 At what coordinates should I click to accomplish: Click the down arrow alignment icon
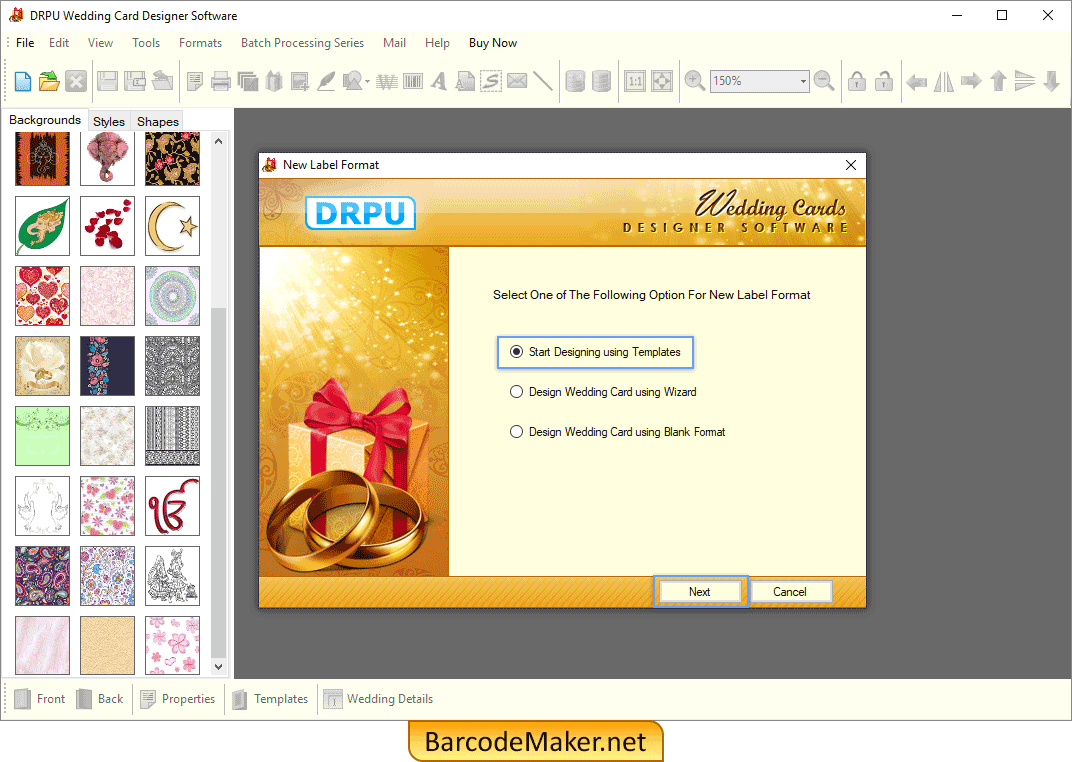[x=1051, y=81]
